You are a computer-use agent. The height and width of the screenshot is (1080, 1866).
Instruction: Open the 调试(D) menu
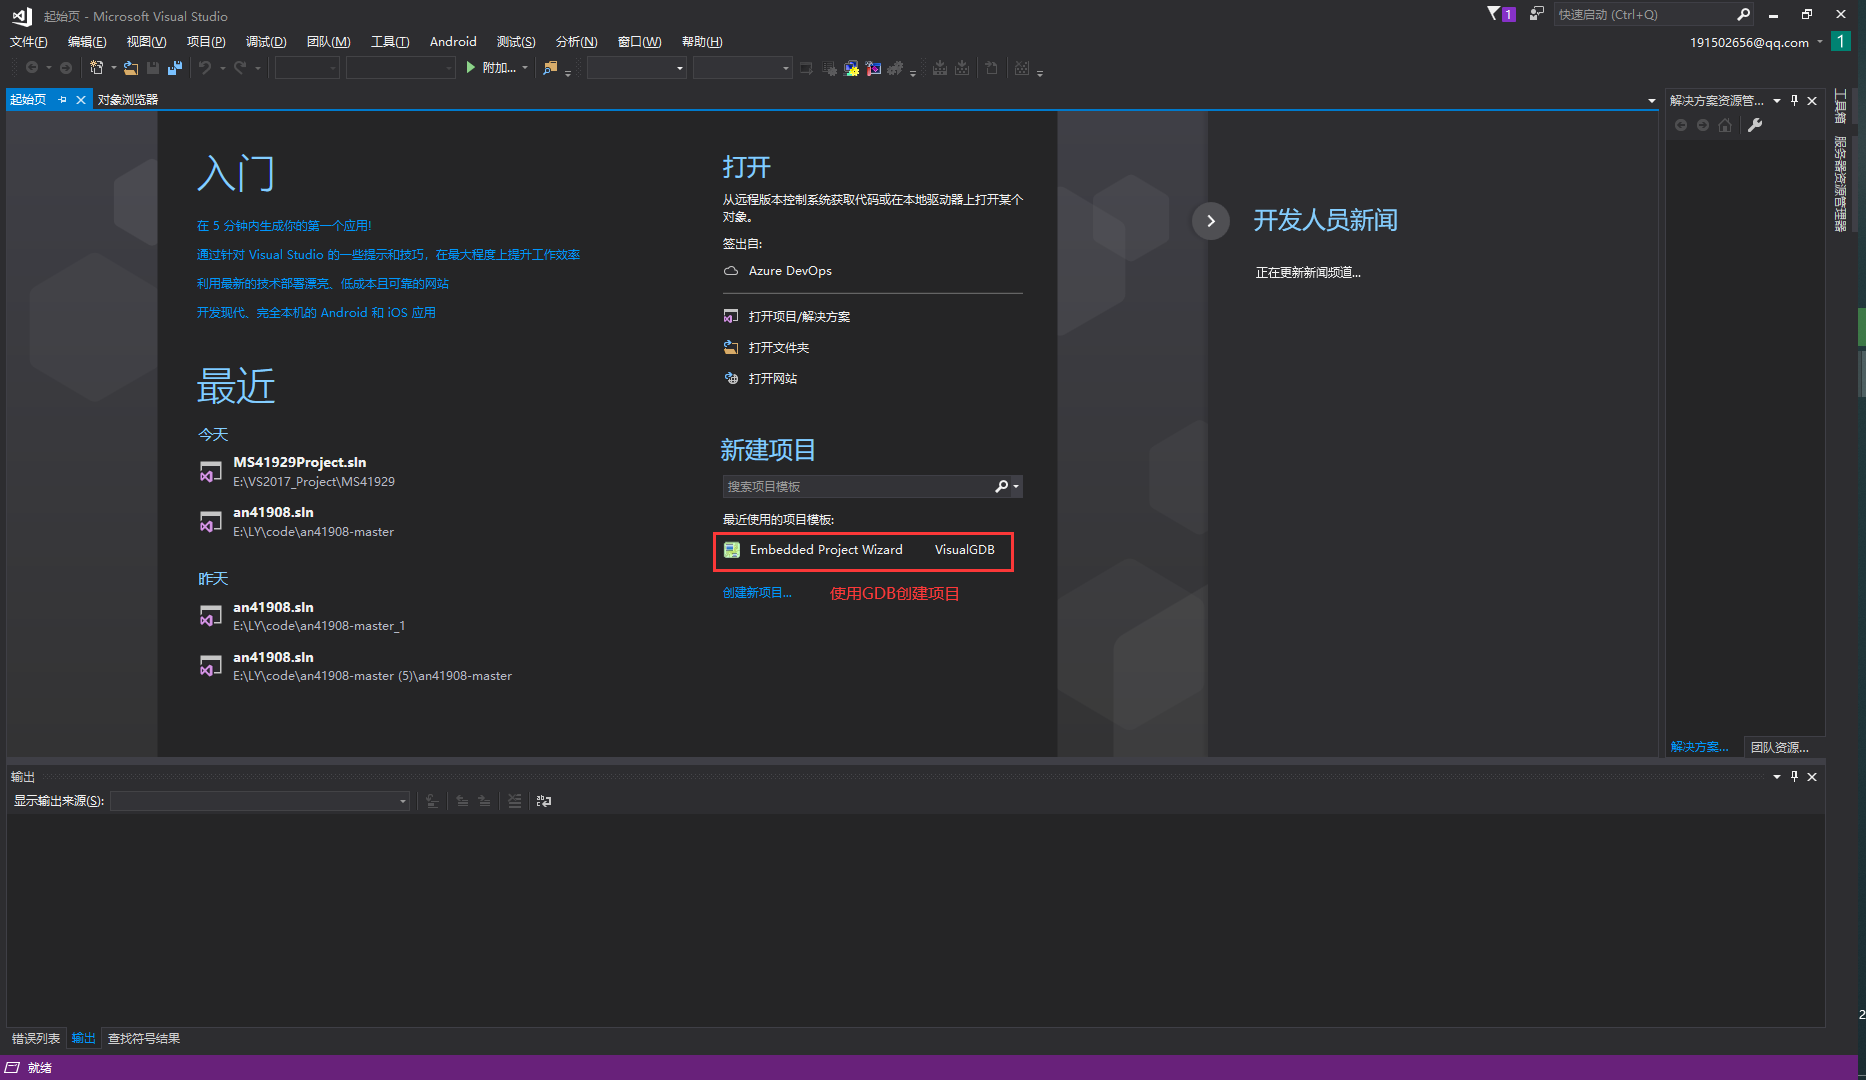(x=266, y=41)
